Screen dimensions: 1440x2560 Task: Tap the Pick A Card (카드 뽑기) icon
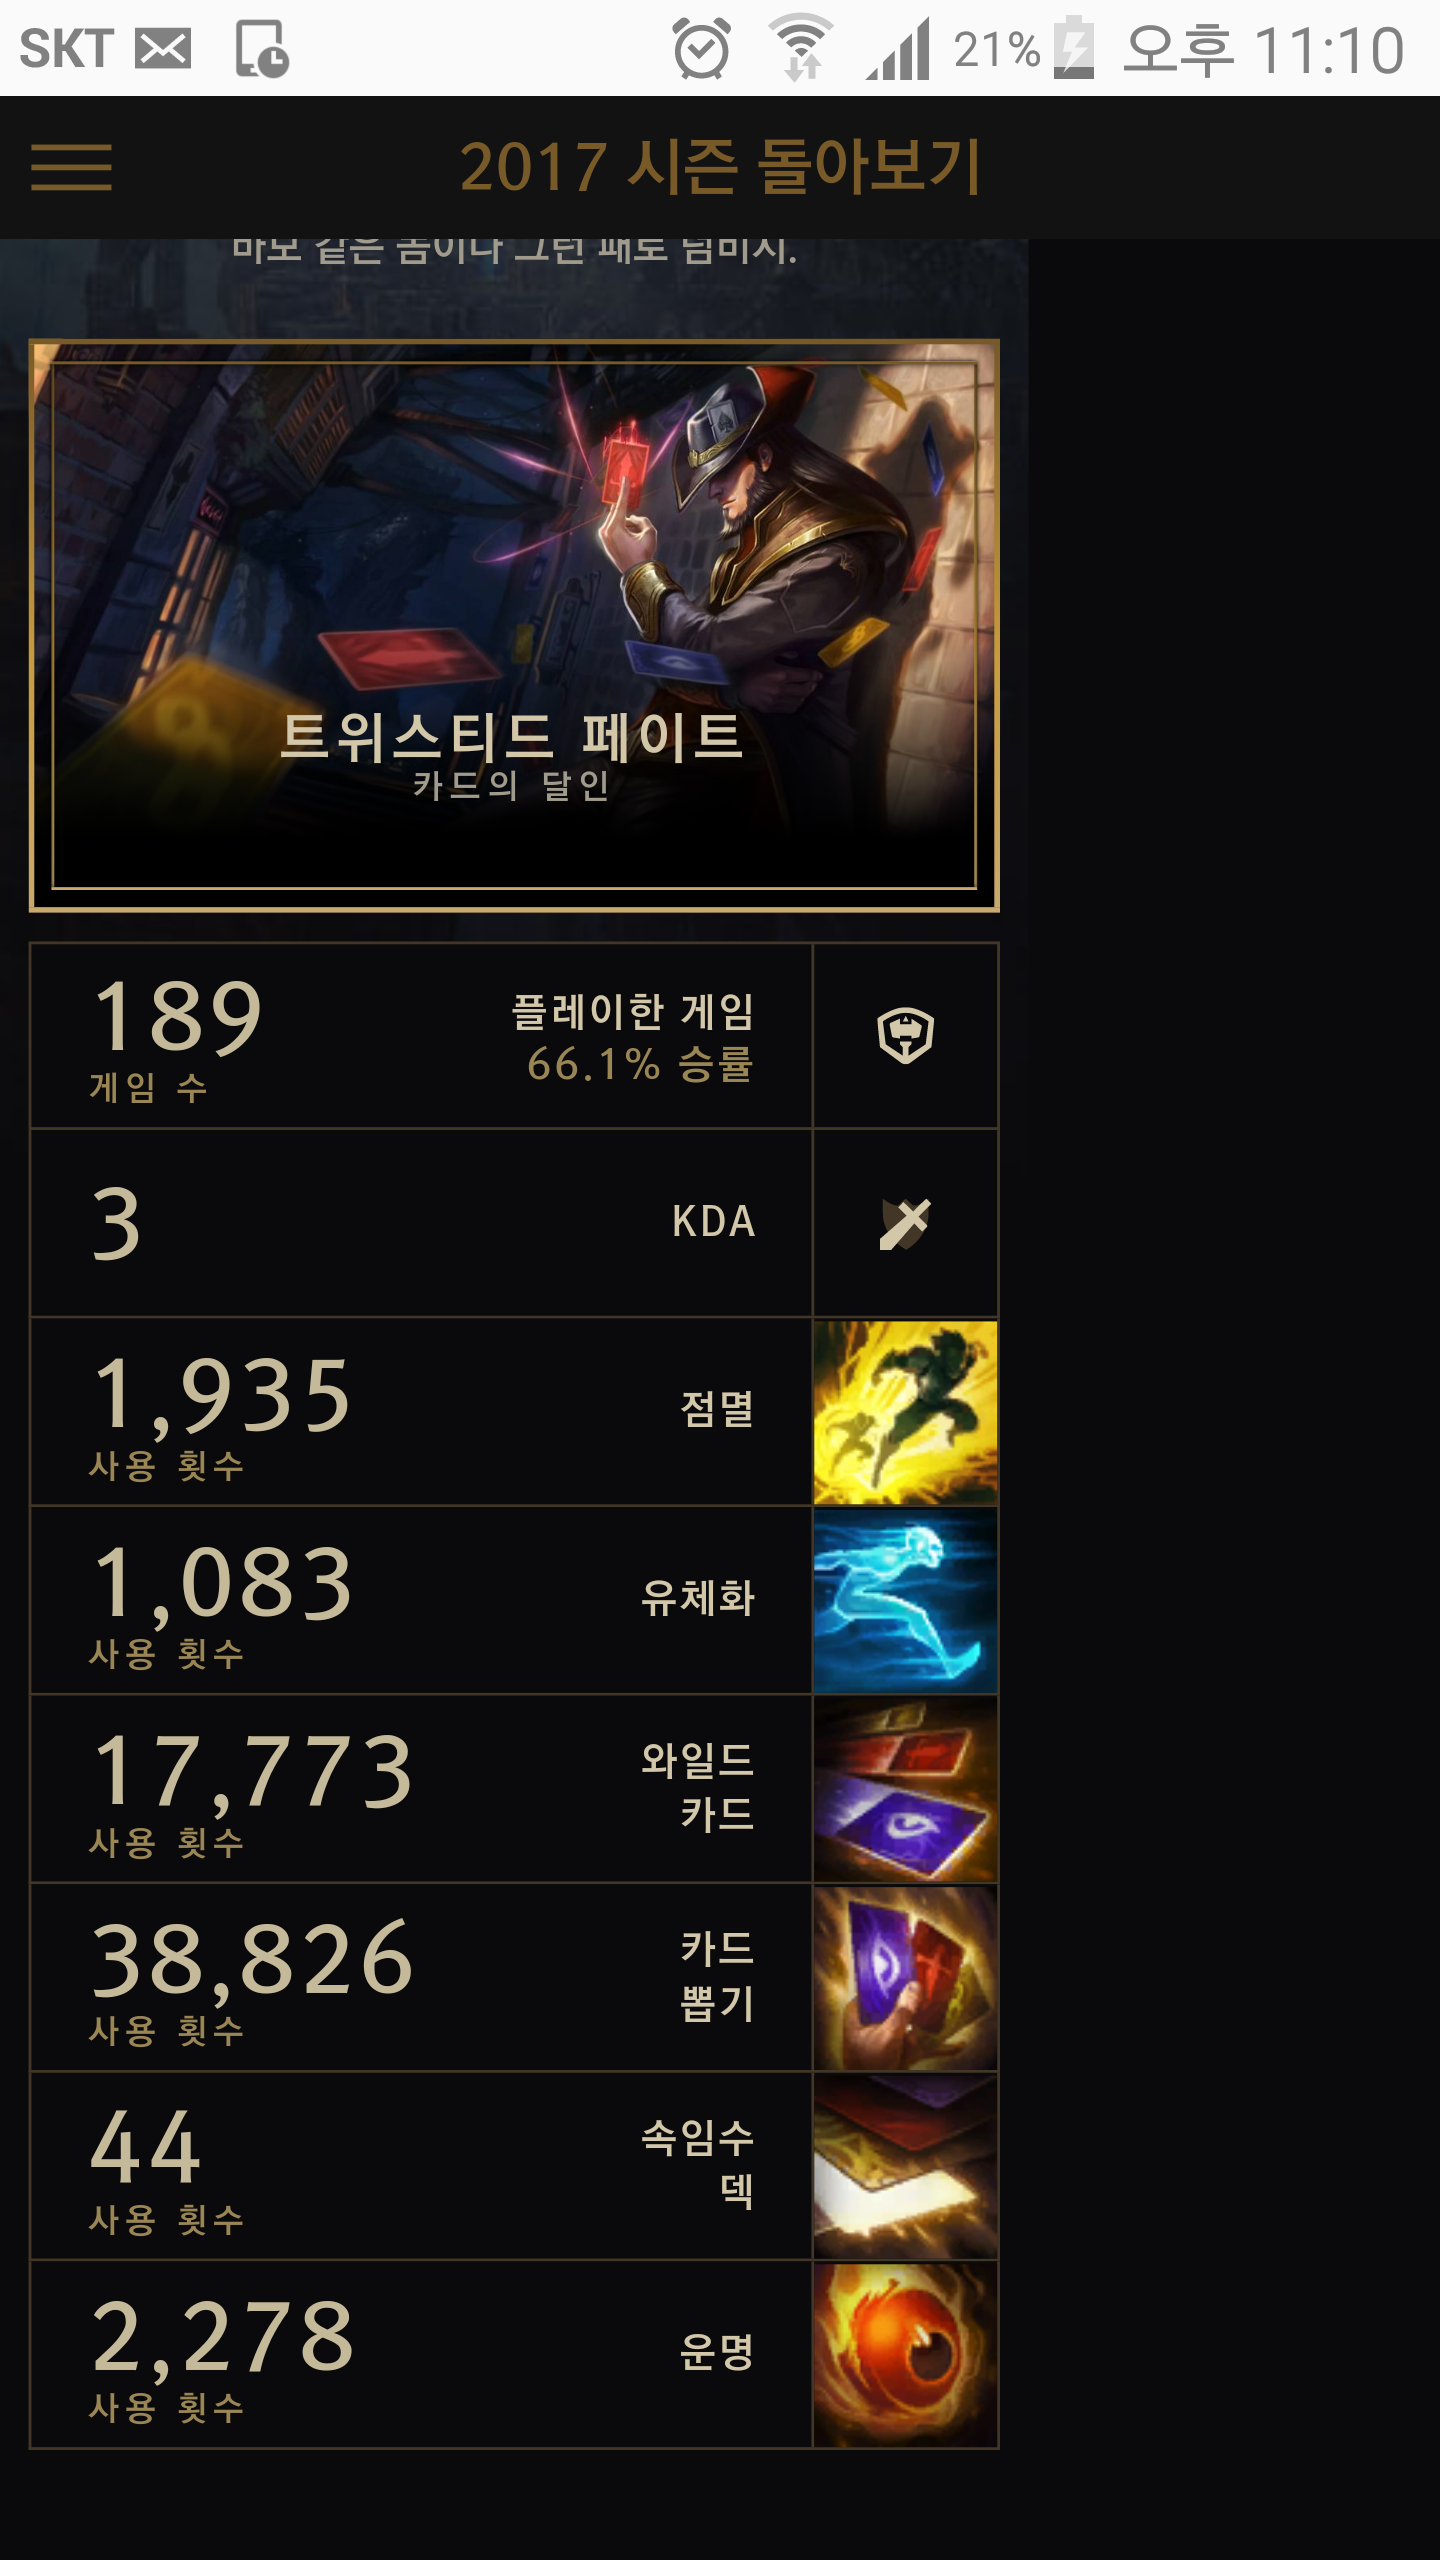click(x=905, y=1977)
